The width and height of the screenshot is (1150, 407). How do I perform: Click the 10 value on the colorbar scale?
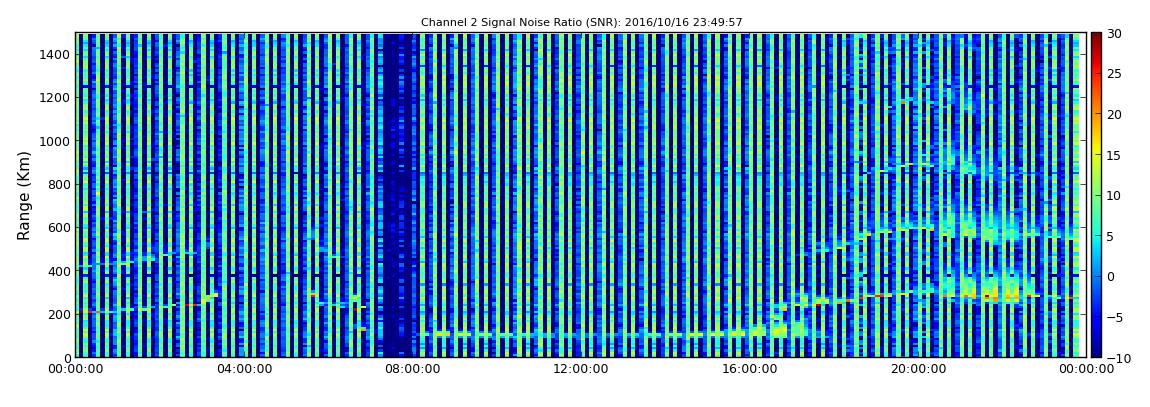[1116, 196]
